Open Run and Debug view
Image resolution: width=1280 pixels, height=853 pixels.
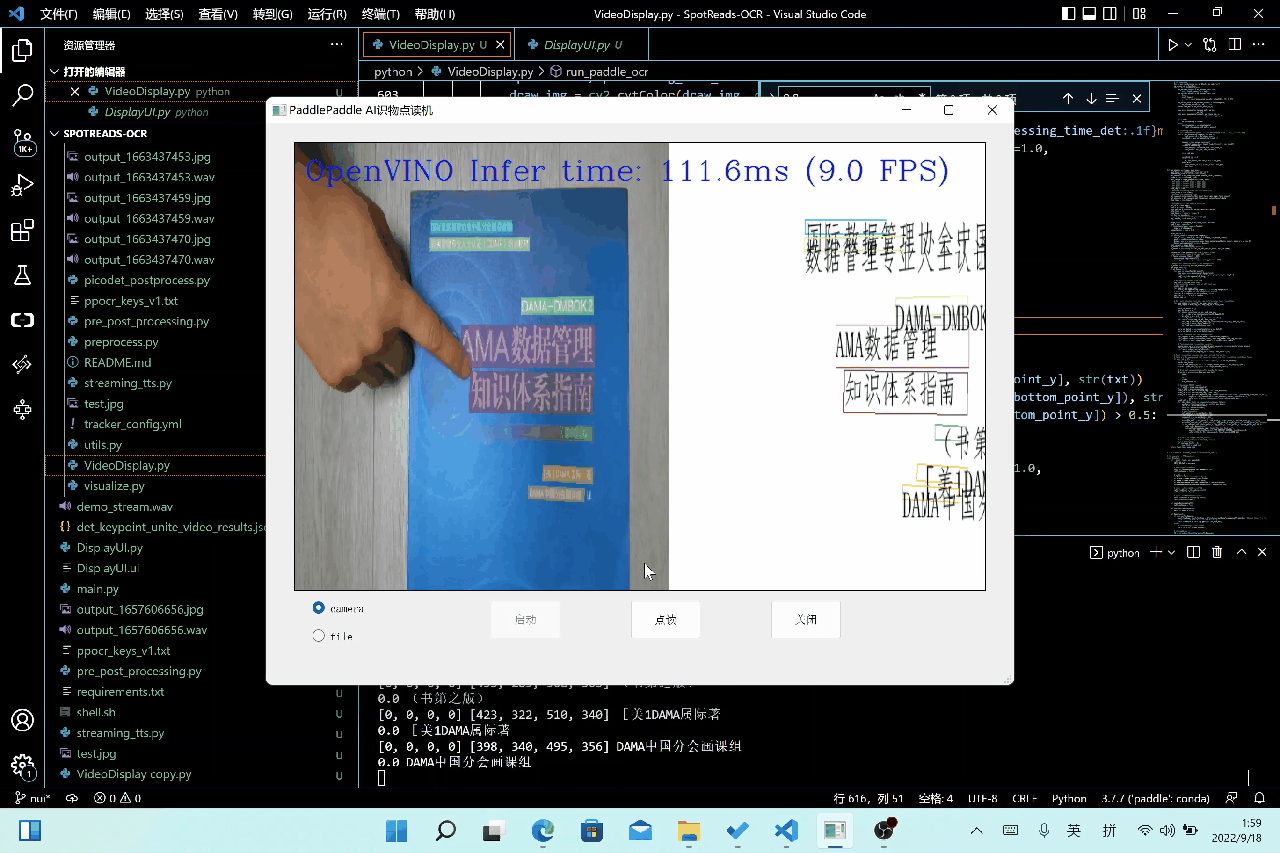click(22, 186)
